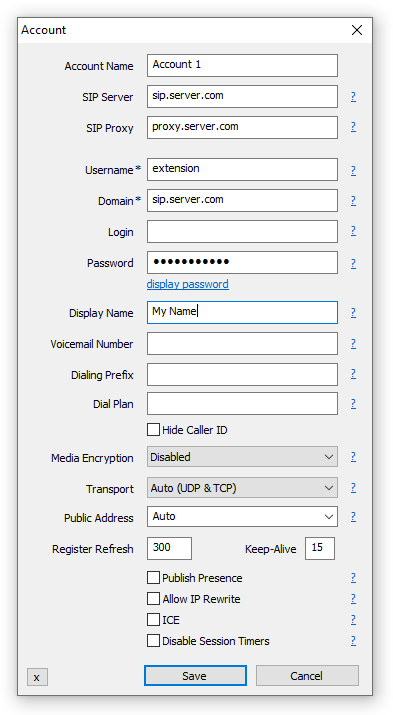This screenshot has height=715, width=393.
Task: Expand the Media Encryption dropdown
Action: tap(242, 457)
